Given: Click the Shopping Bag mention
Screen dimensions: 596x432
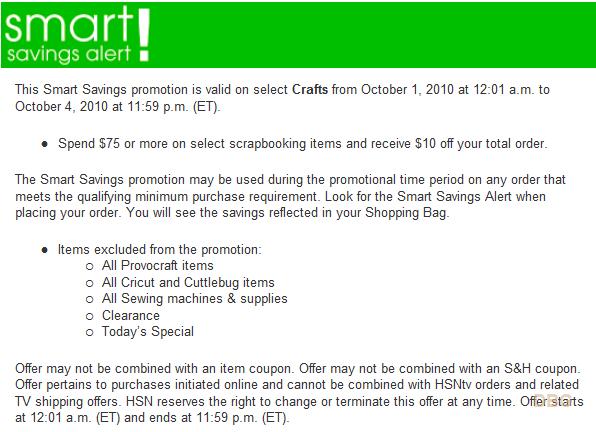Looking at the screenshot, I should (406, 212).
